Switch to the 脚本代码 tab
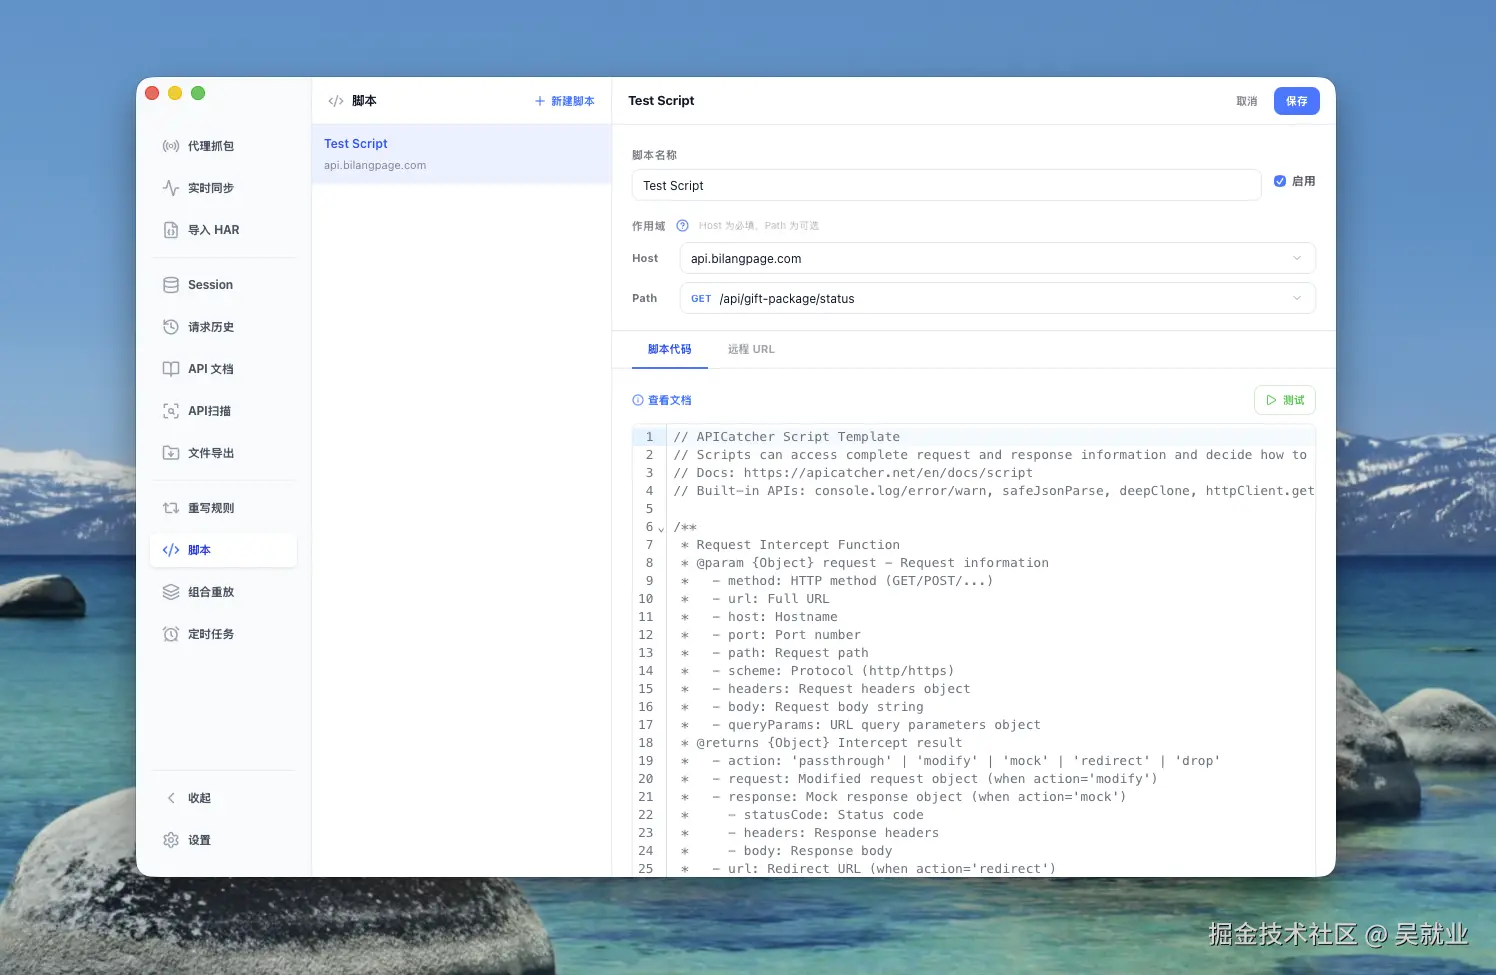Image resolution: width=1496 pixels, height=975 pixels. pyautogui.click(x=670, y=349)
